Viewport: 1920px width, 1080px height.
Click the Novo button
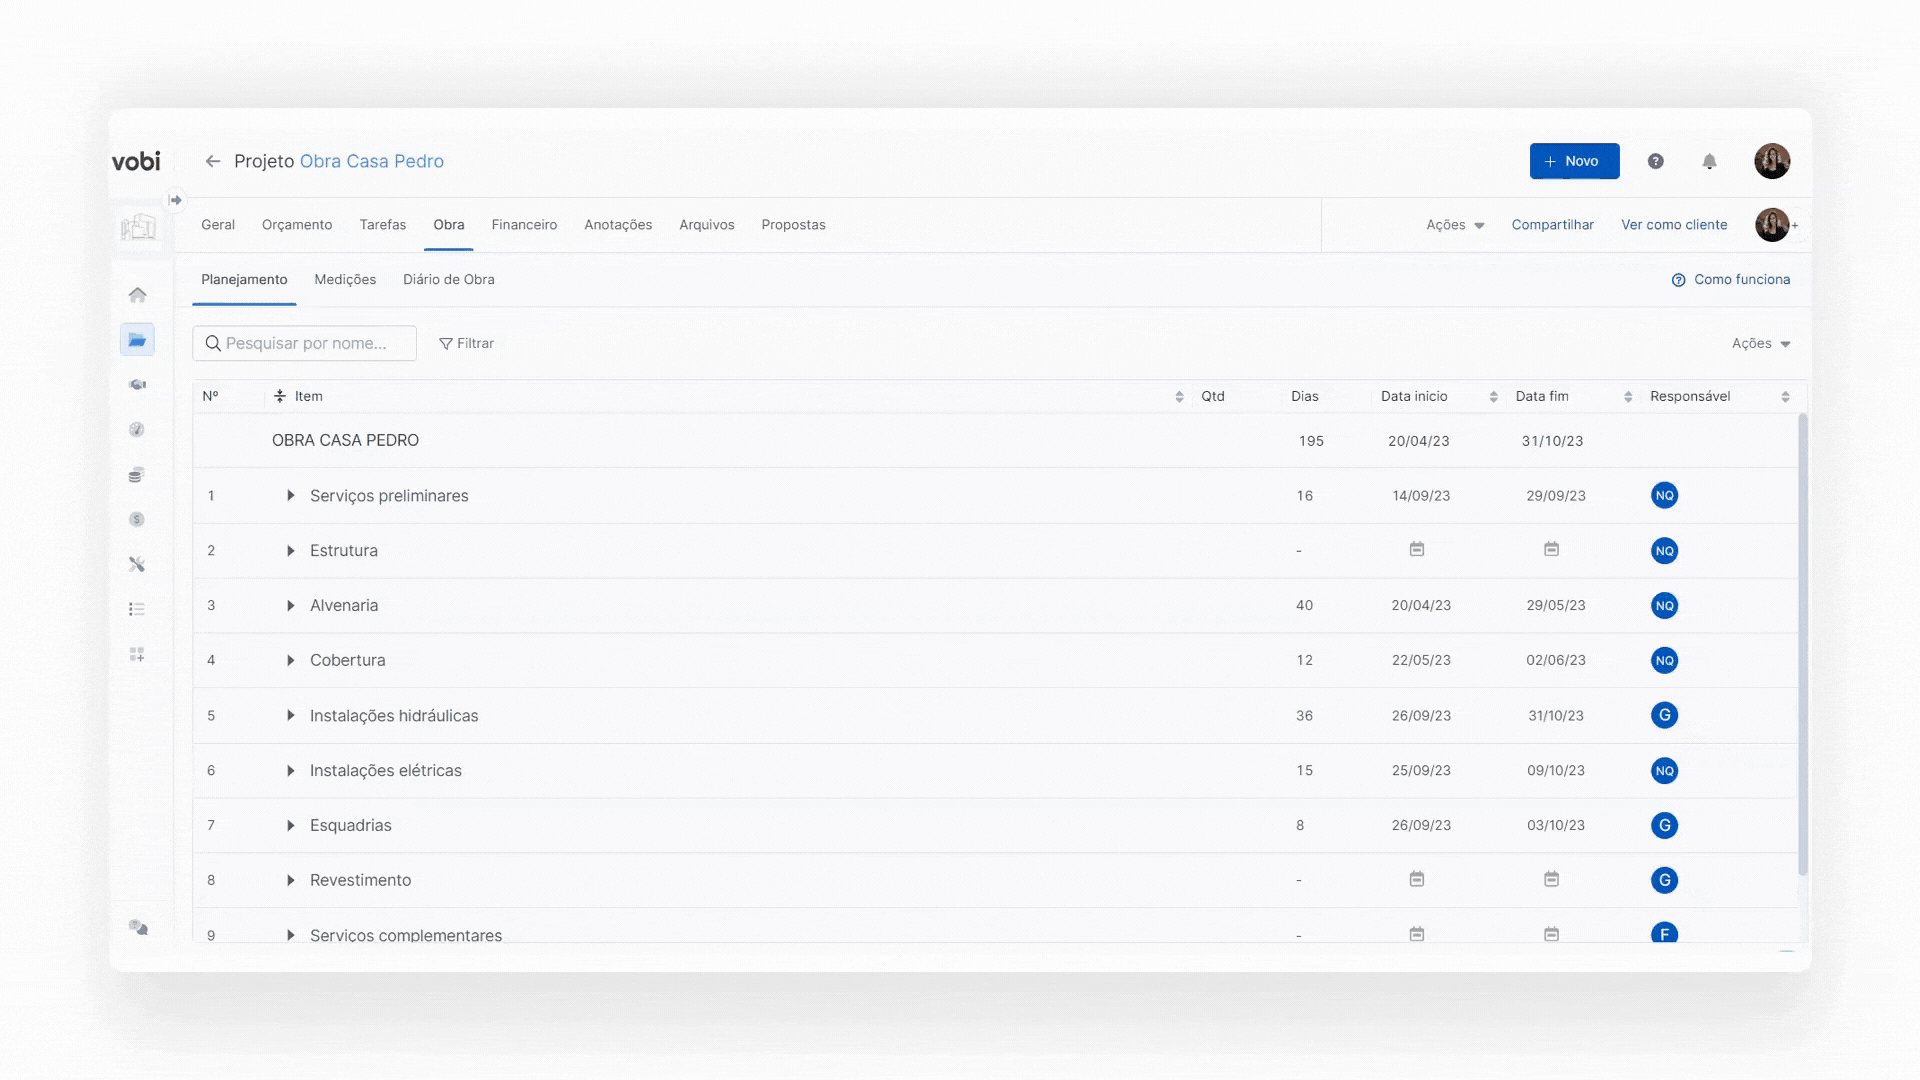[x=1574, y=161]
